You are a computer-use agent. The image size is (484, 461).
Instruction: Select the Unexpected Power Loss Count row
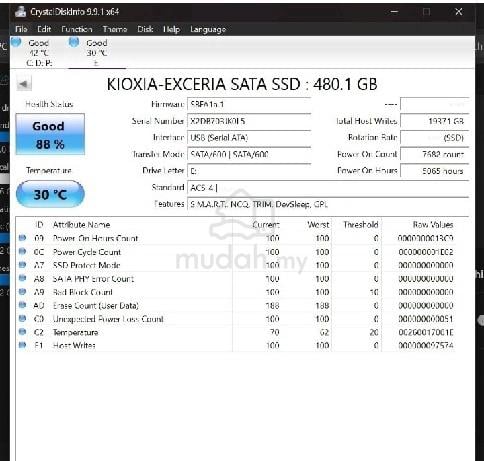(x=242, y=319)
